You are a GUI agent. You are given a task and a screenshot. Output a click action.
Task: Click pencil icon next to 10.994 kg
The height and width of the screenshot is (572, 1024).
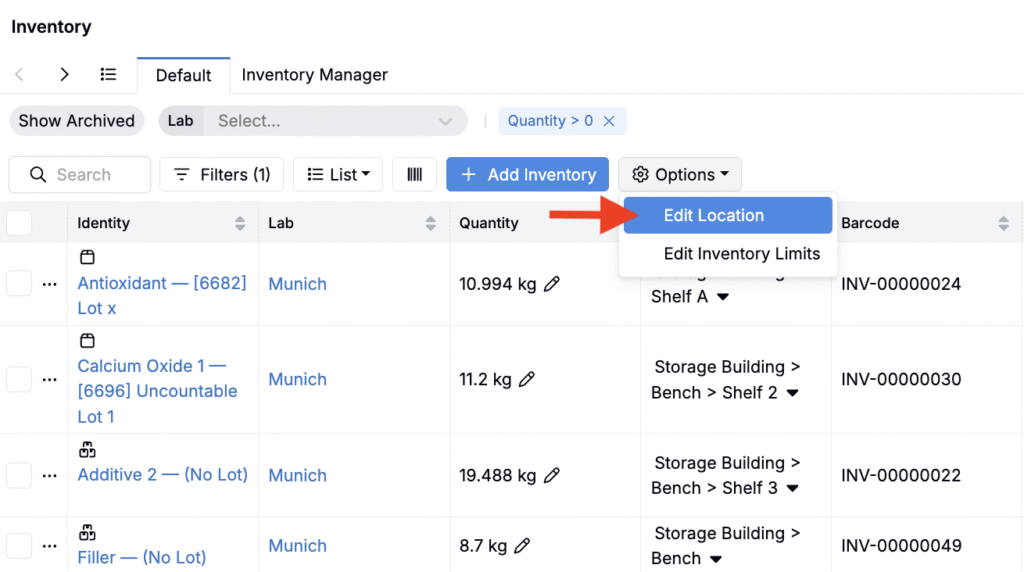(x=551, y=284)
